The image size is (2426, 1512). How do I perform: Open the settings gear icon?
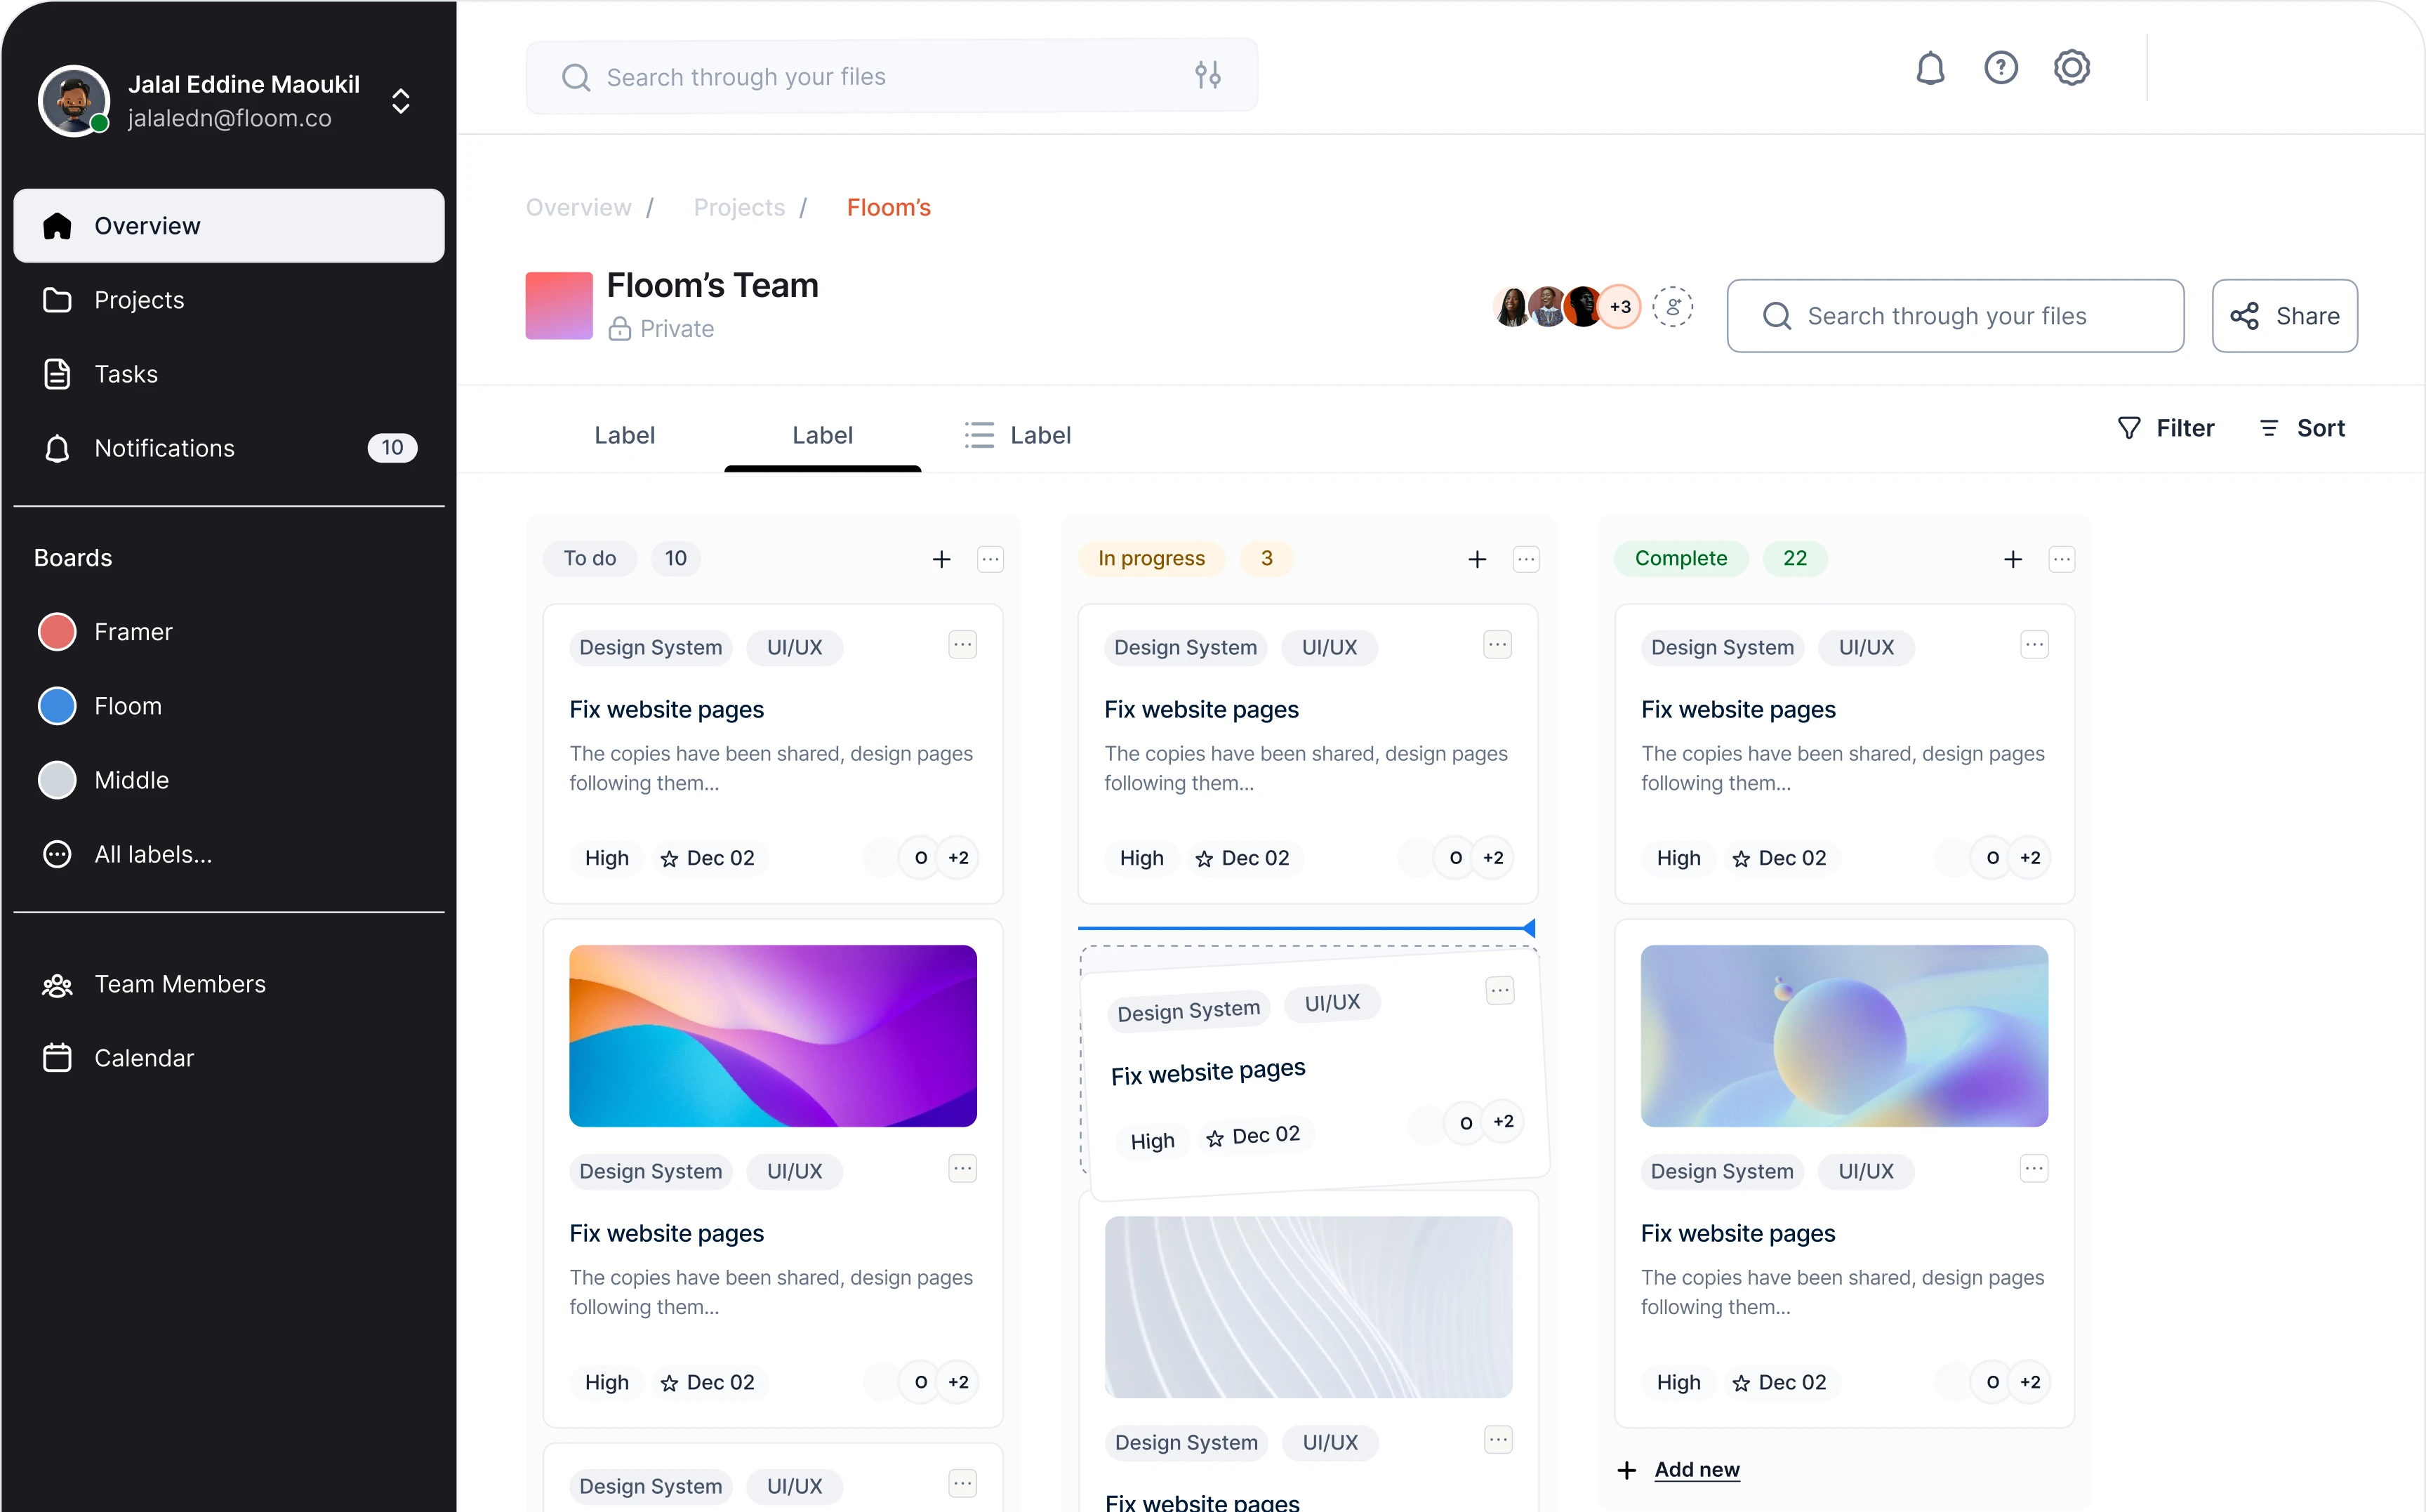pyautogui.click(x=2072, y=68)
